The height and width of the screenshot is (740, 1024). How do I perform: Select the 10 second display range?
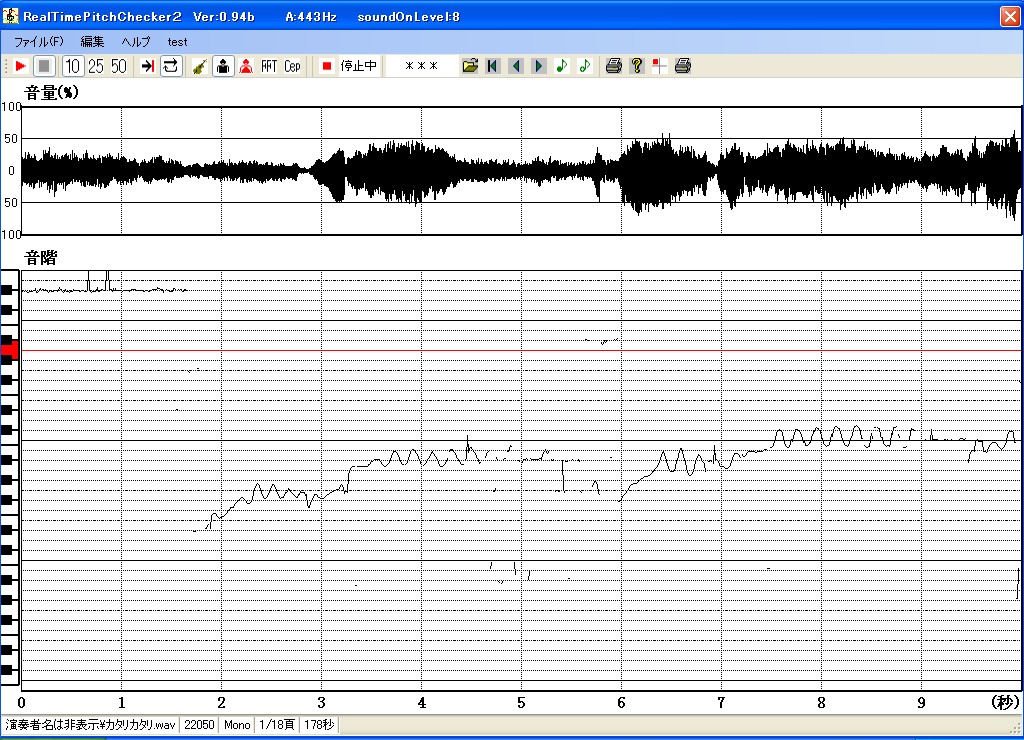click(x=72, y=66)
